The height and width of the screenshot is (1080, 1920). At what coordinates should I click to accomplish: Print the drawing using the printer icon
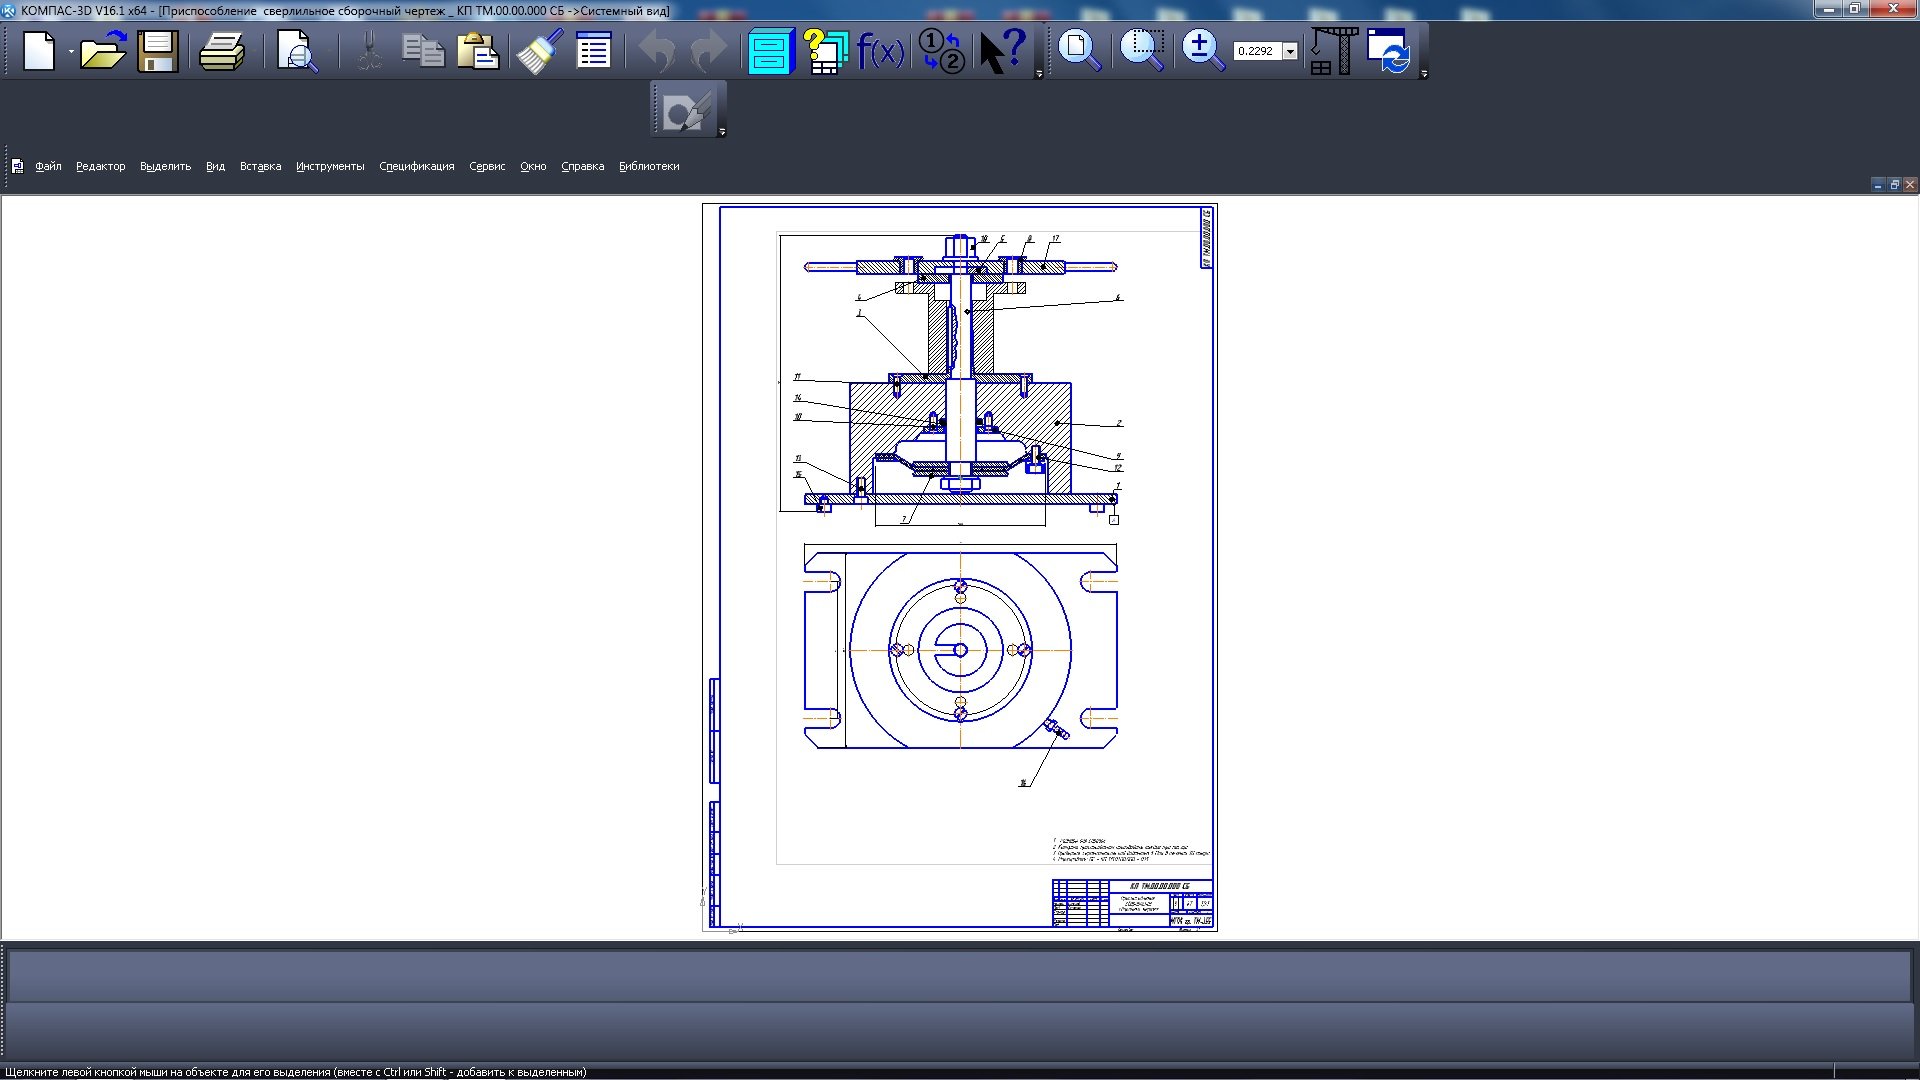click(x=222, y=51)
